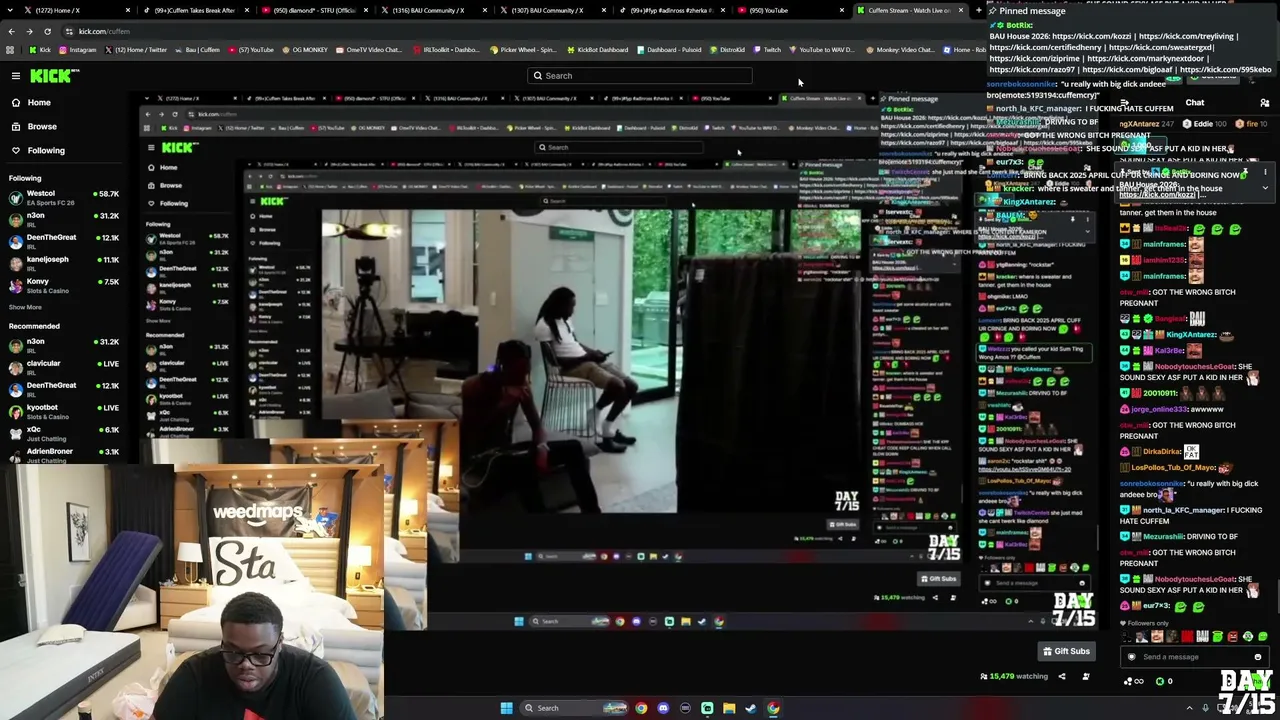
Task: Click the '15,479 watching' viewer count
Action: coord(1014,677)
